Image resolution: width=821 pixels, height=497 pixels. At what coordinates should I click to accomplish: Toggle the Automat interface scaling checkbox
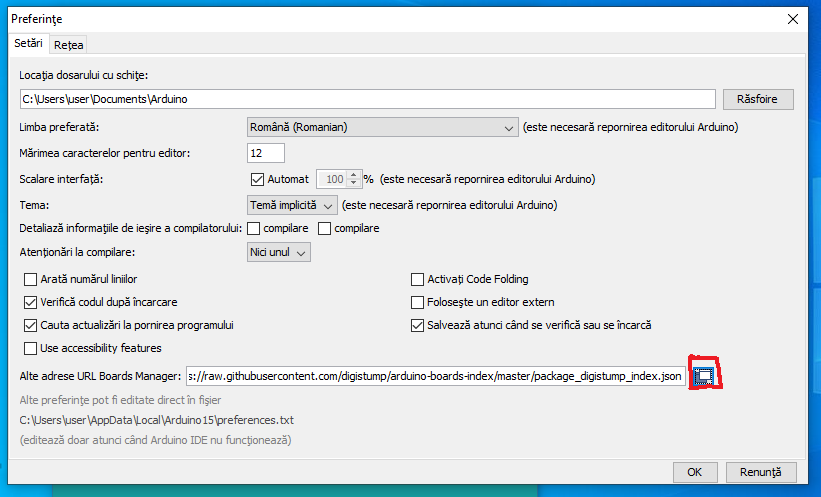(x=257, y=179)
